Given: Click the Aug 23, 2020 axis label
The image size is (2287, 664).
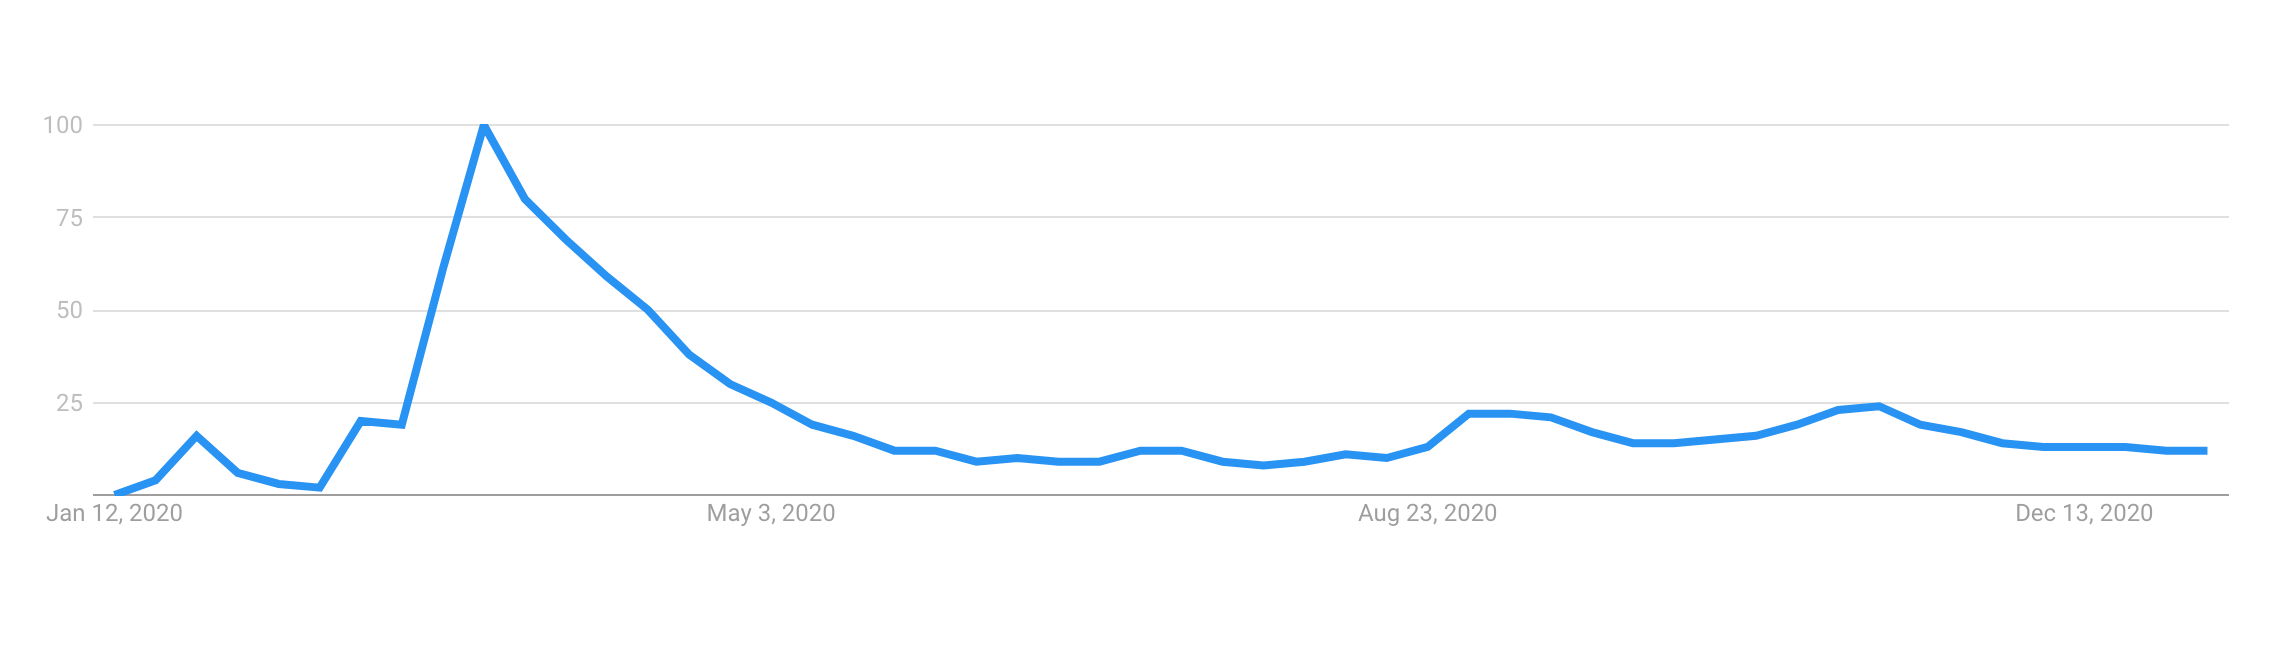Looking at the screenshot, I should pyautogui.click(x=1427, y=513).
